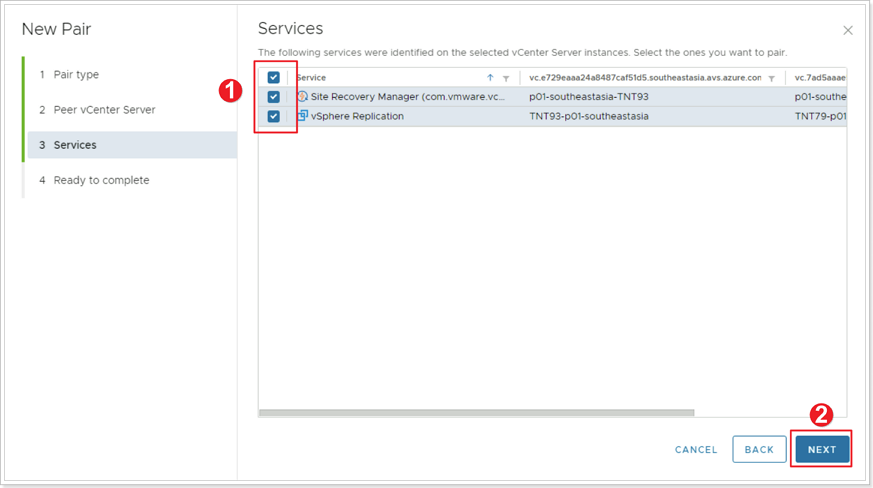Viewport: 873px width, 488px height.
Task: Click the partially visible TNT79-p01 cell
Action: [x=820, y=116]
